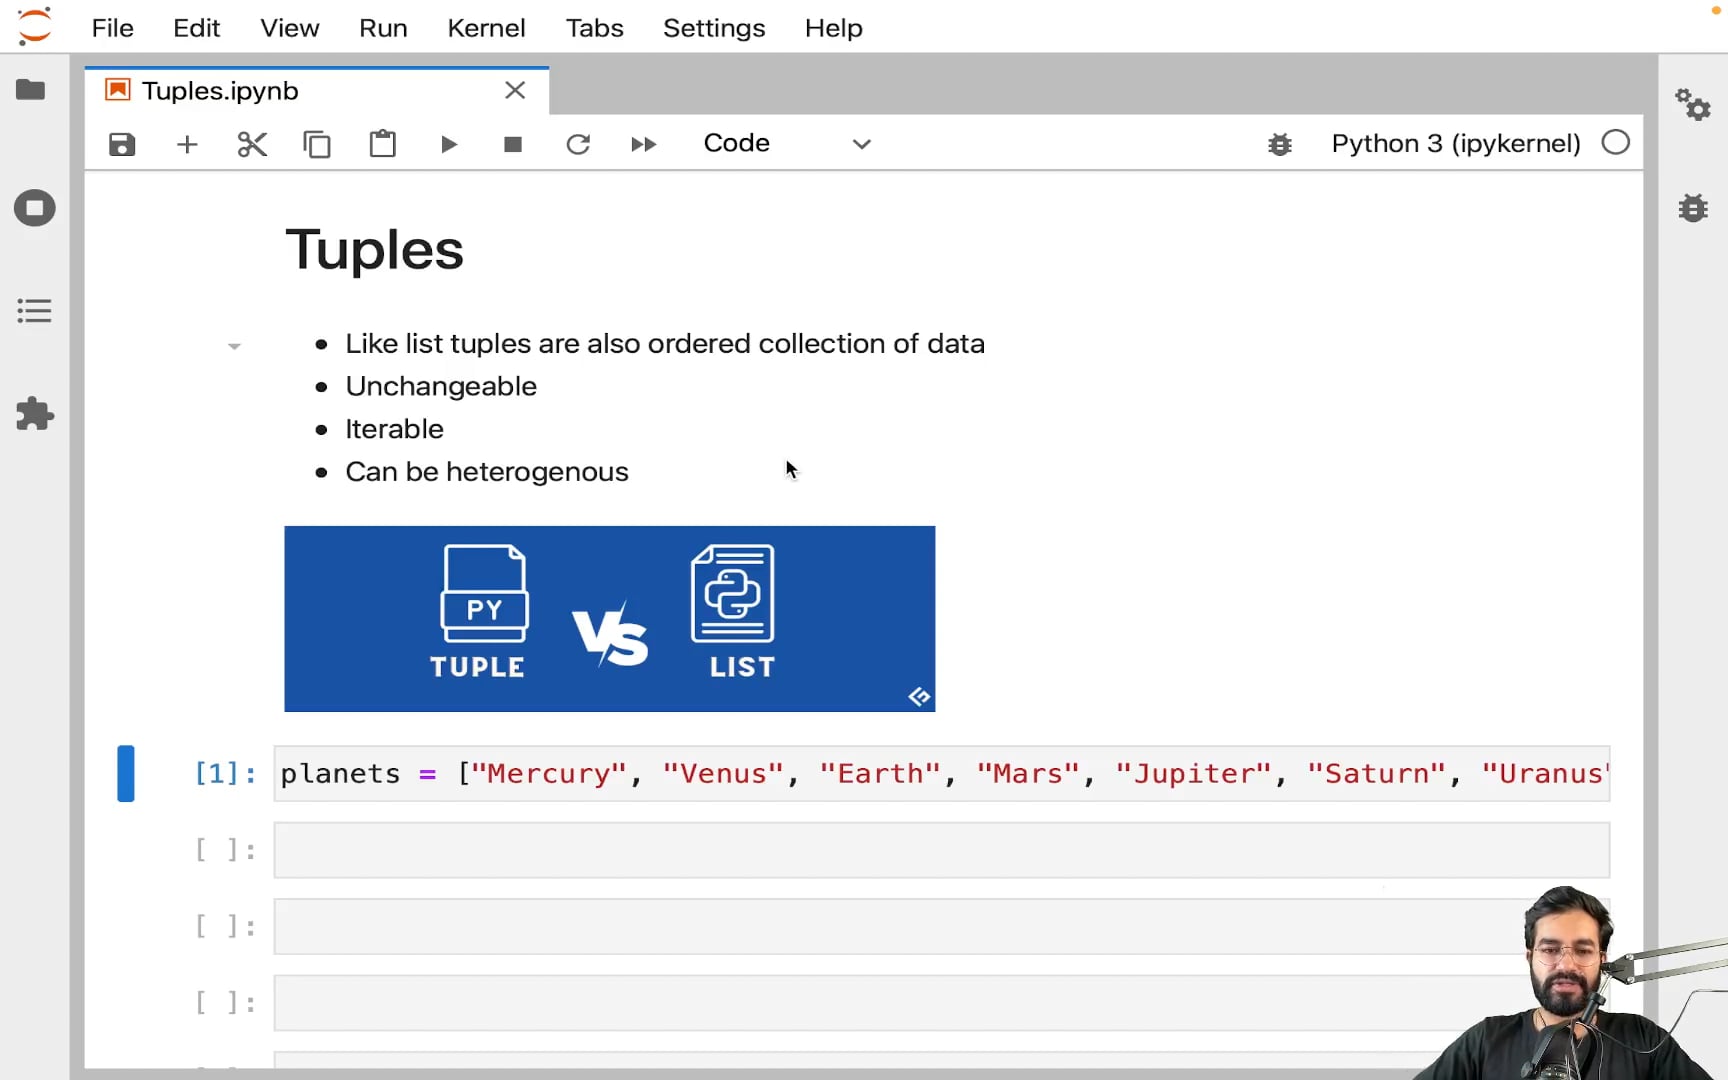Interrupt the kernel with the stop icon
The image size is (1728, 1080).
(x=513, y=144)
